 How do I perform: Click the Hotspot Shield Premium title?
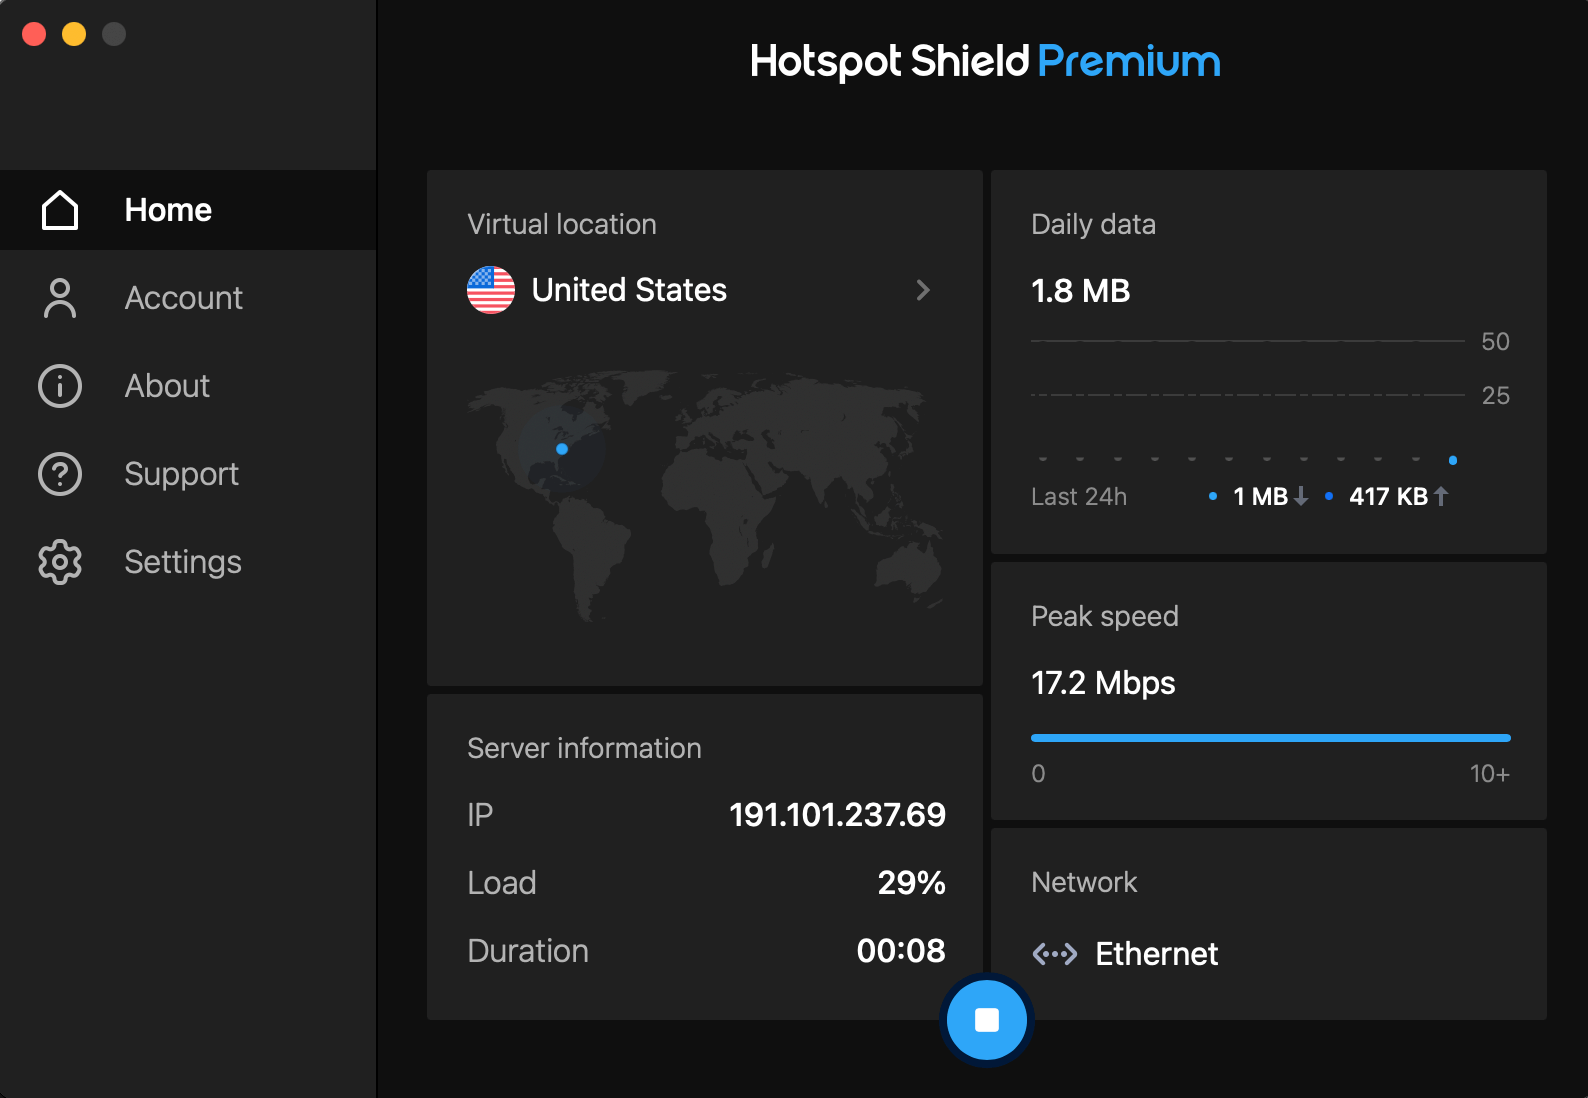pos(985,62)
